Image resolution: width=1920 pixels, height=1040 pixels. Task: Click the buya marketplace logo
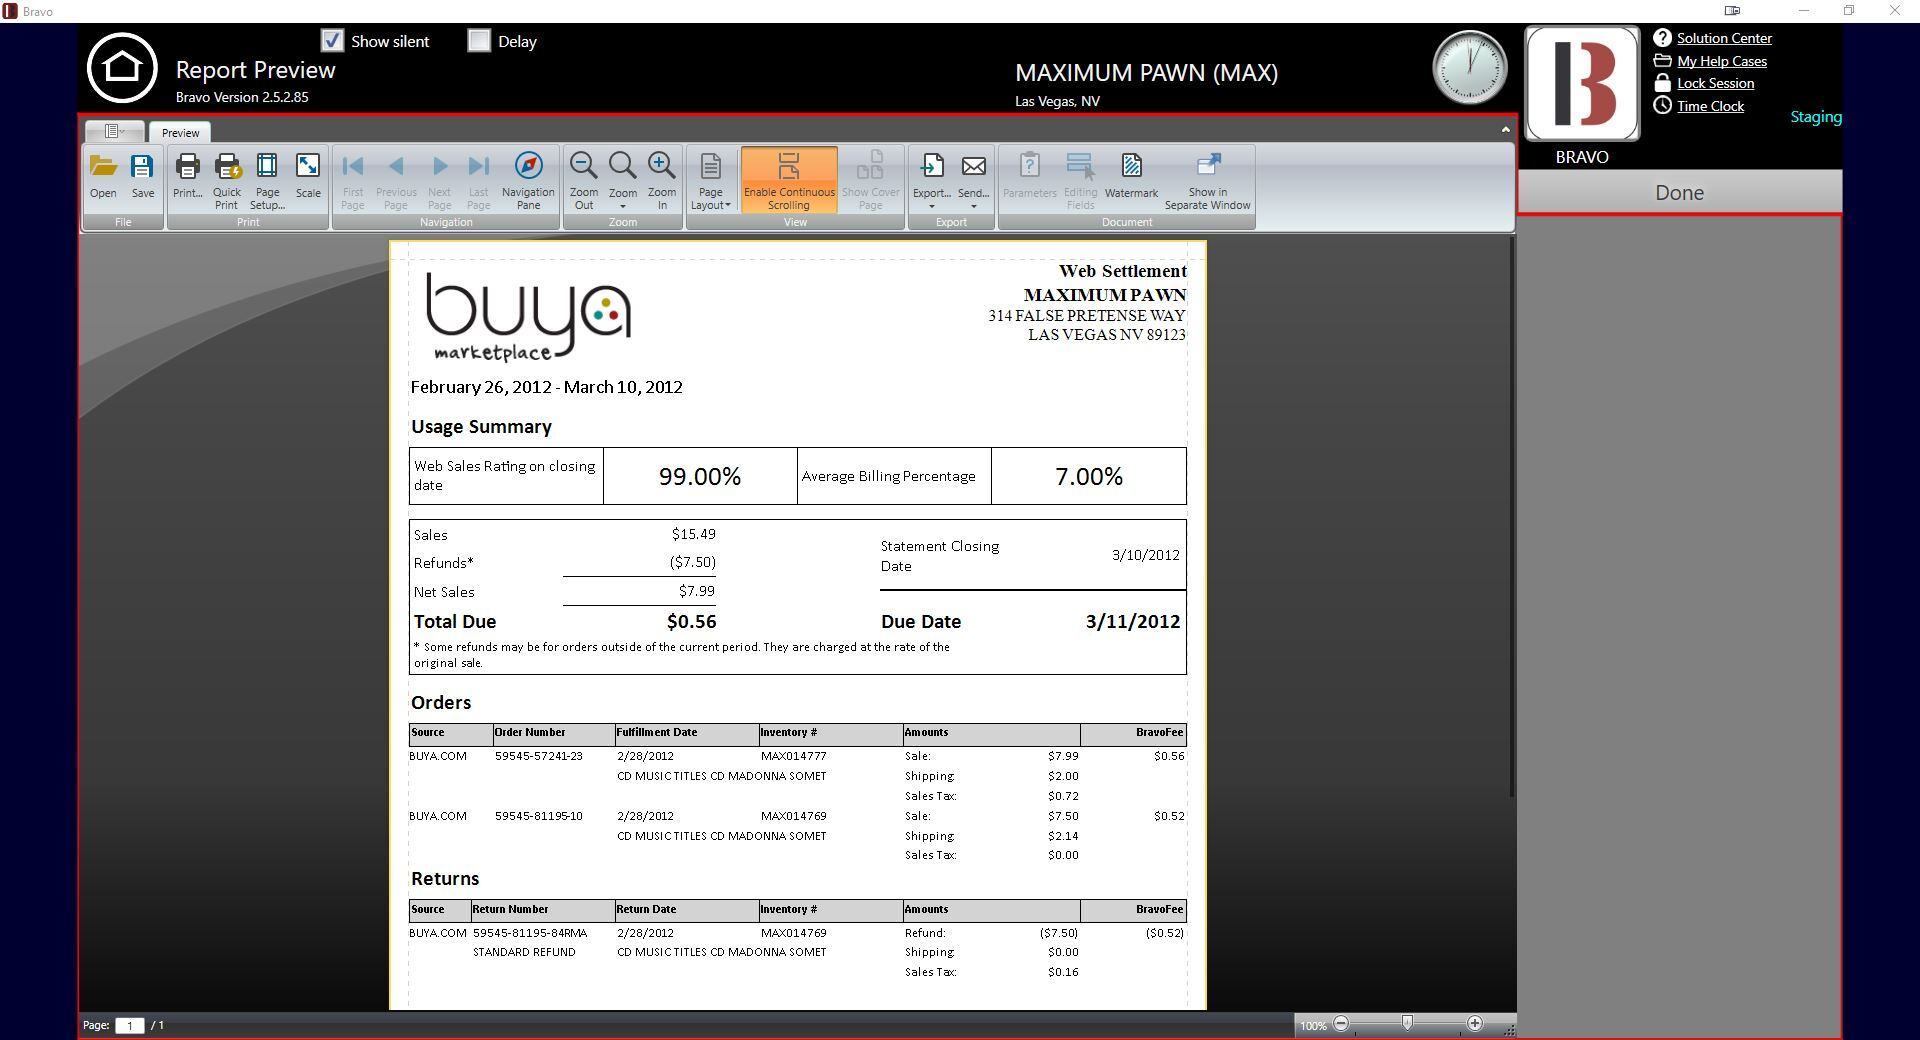(528, 316)
